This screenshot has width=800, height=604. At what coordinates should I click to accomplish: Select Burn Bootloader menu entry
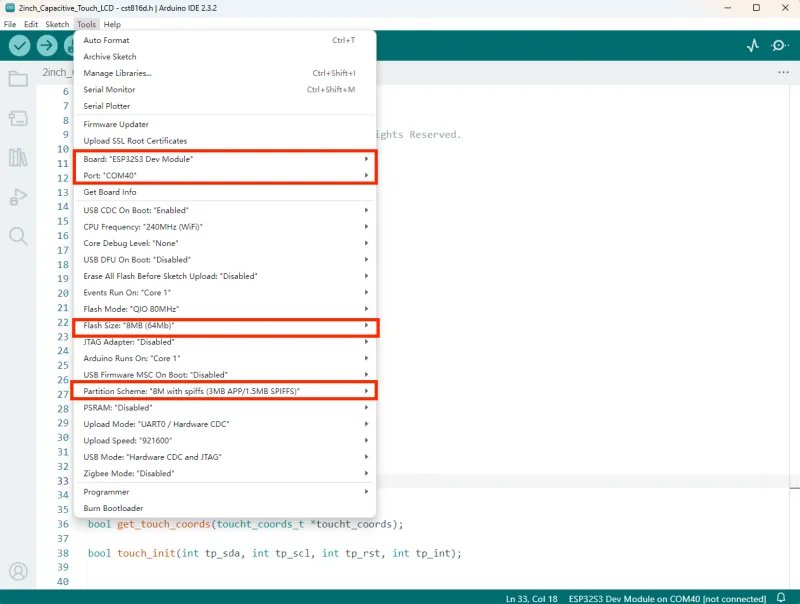pos(224,508)
